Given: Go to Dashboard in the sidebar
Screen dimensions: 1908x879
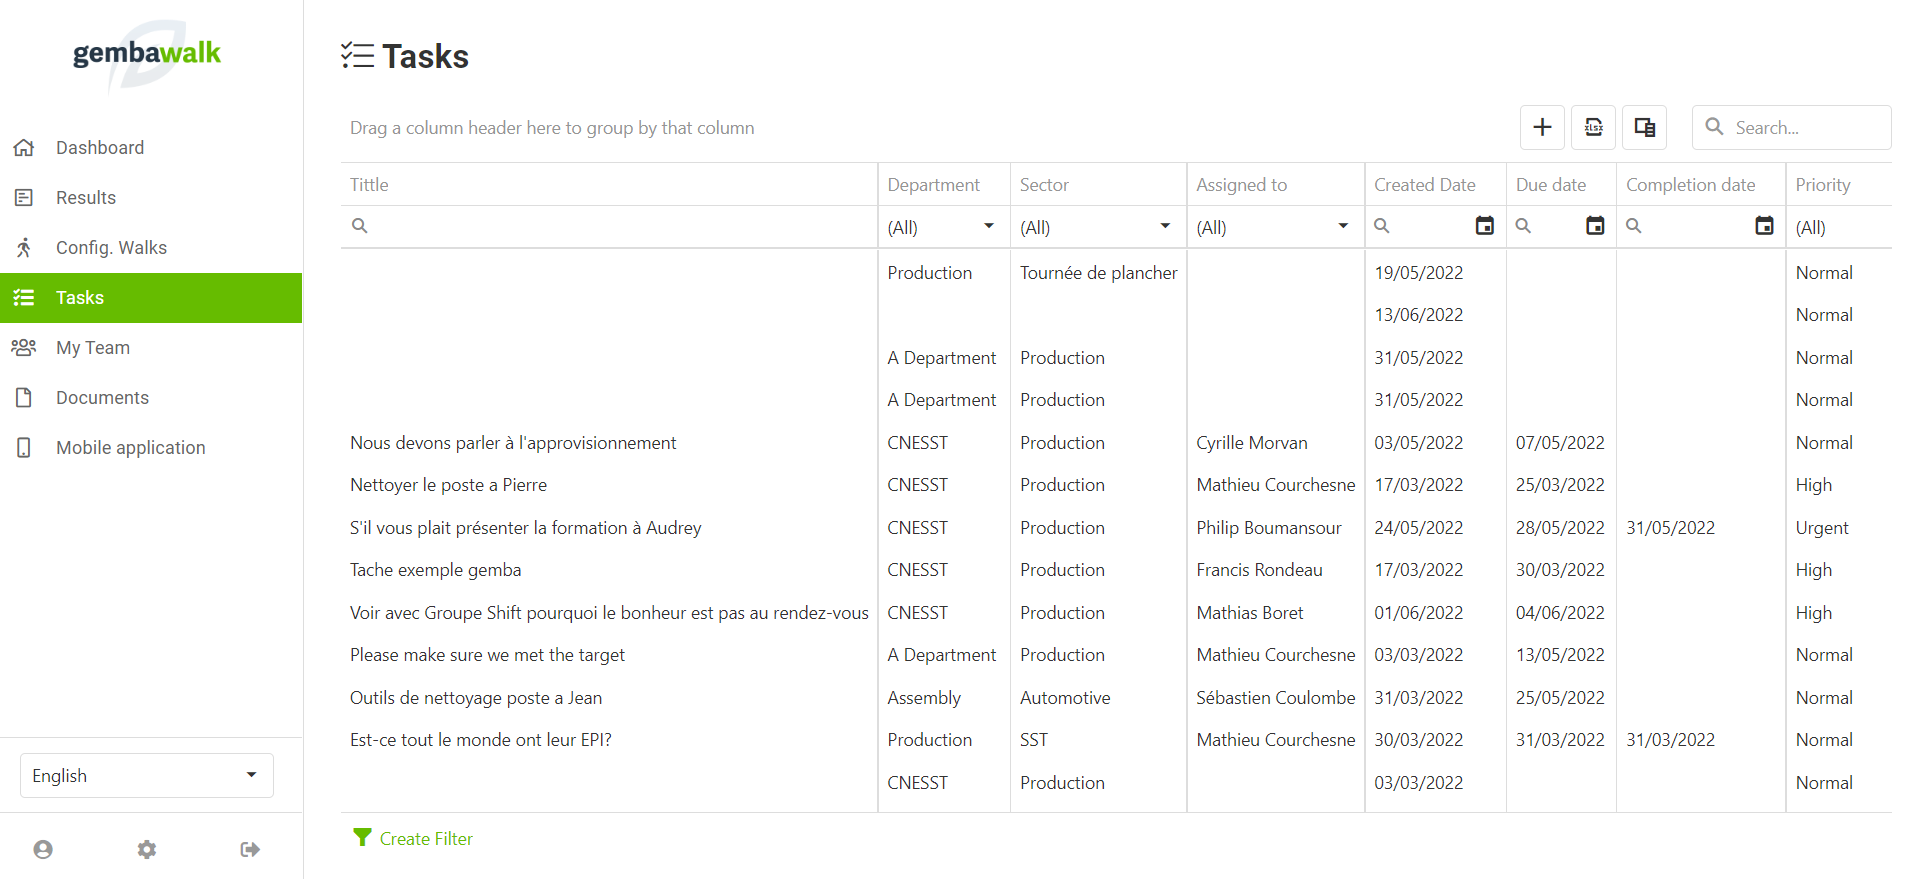Looking at the screenshot, I should coord(100,148).
